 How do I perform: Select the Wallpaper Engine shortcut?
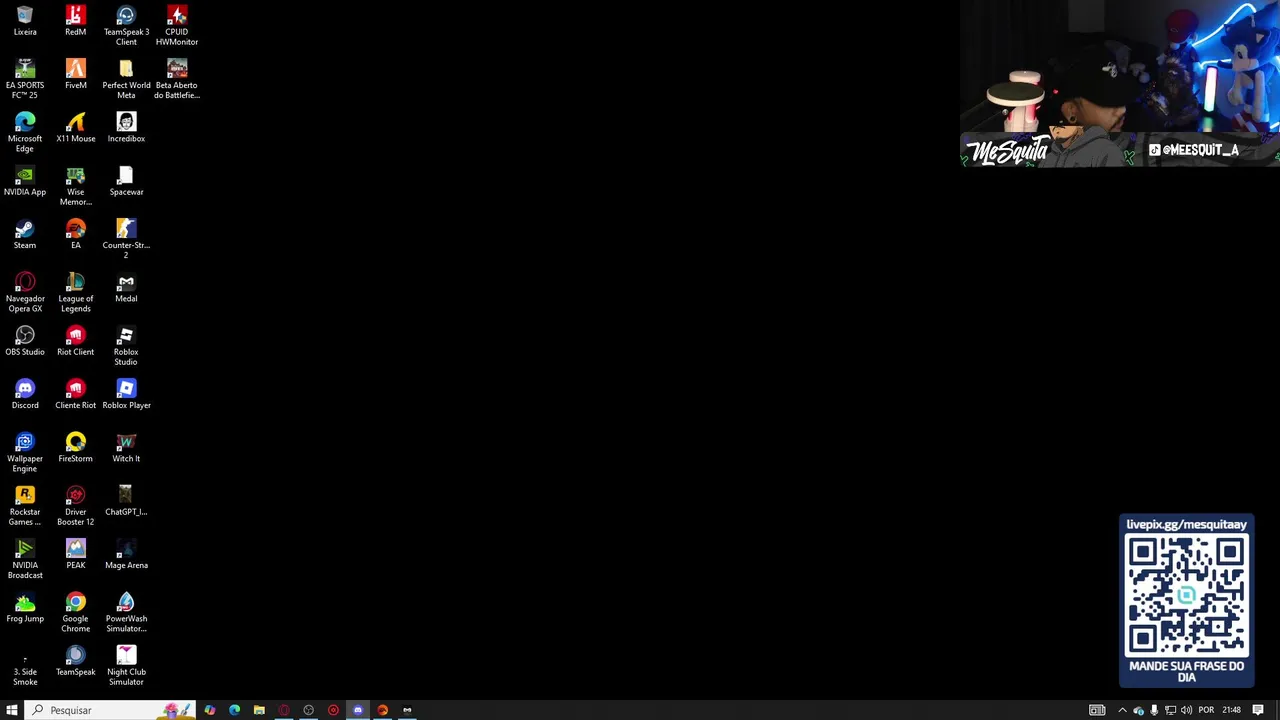[25, 452]
